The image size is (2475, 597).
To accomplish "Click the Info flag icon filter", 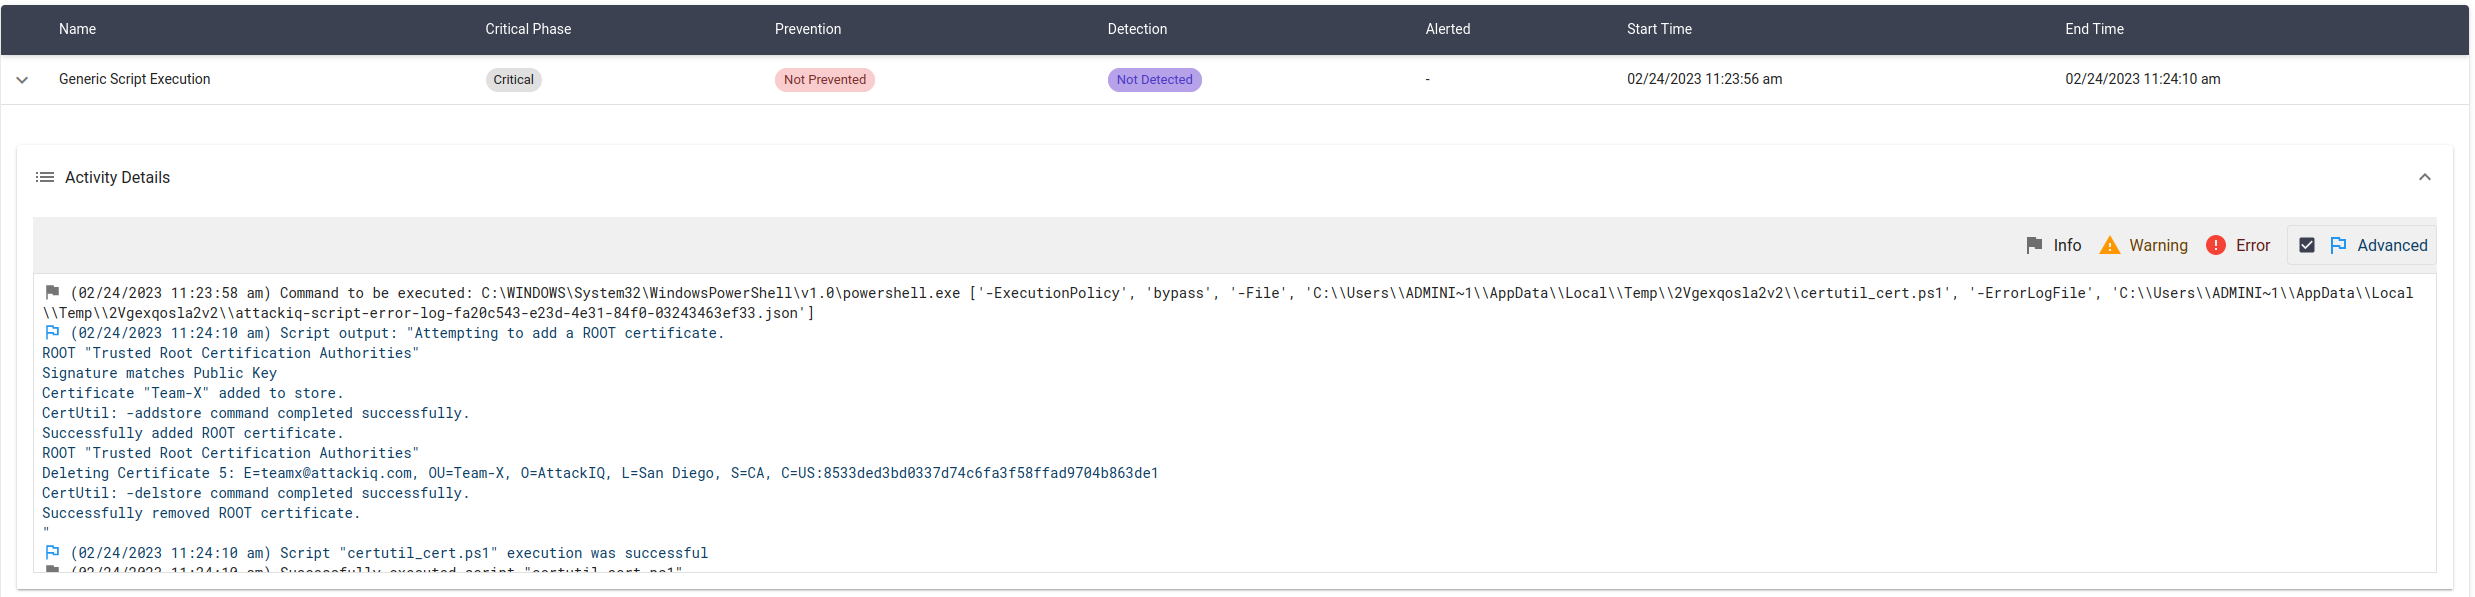I will pos(2034,245).
